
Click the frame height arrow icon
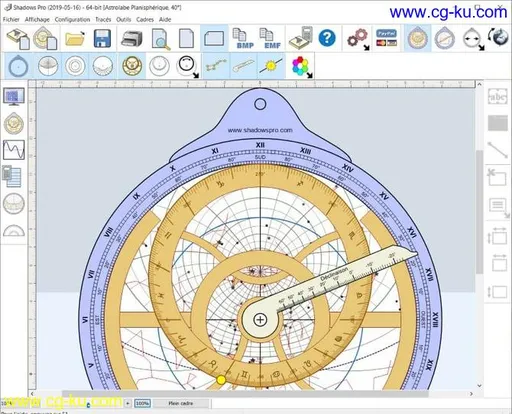497,292
